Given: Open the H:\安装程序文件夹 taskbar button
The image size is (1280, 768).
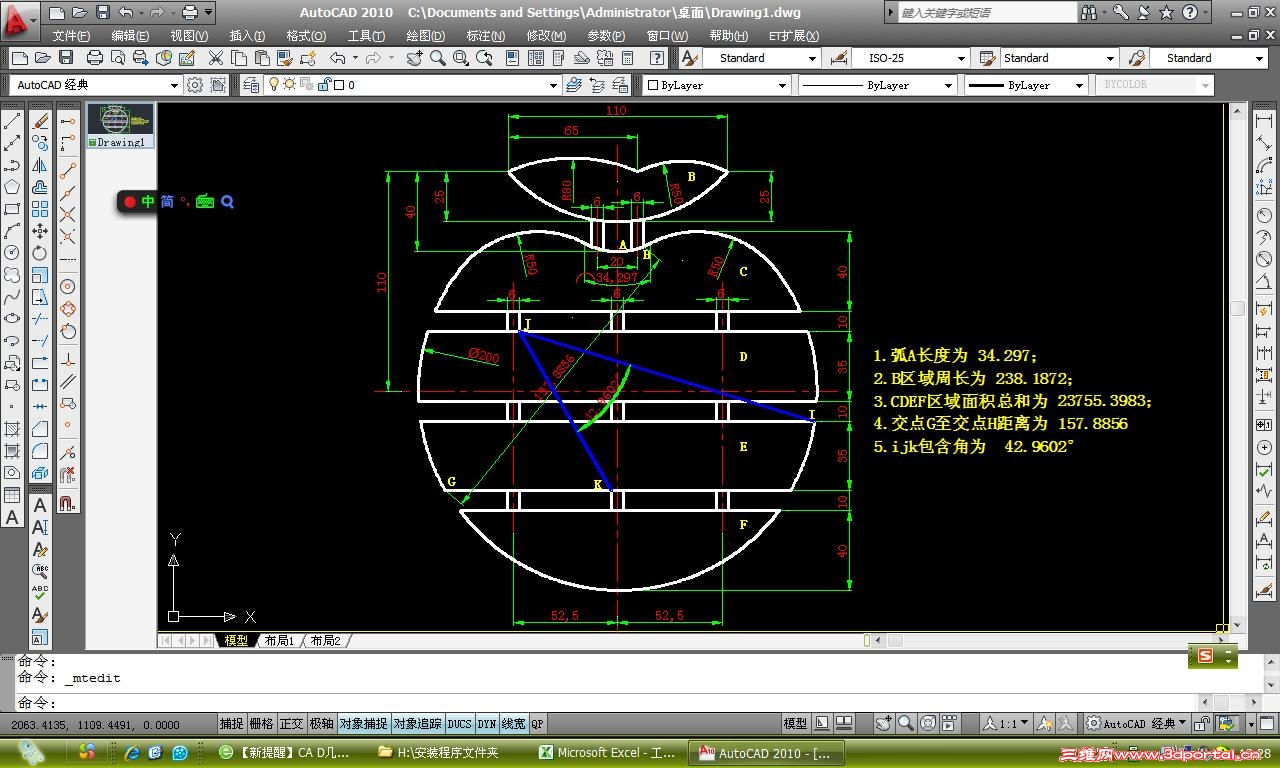Looking at the screenshot, I should 448,753.
